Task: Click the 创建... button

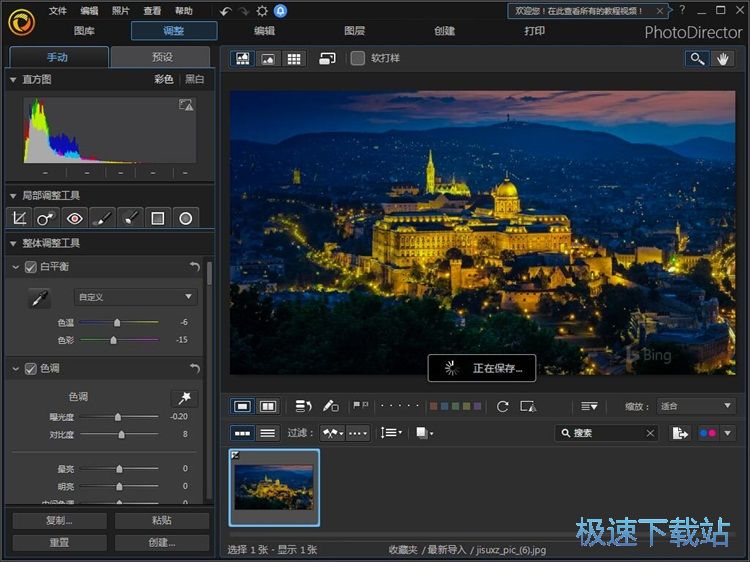Action: click(x=162, y=542)
